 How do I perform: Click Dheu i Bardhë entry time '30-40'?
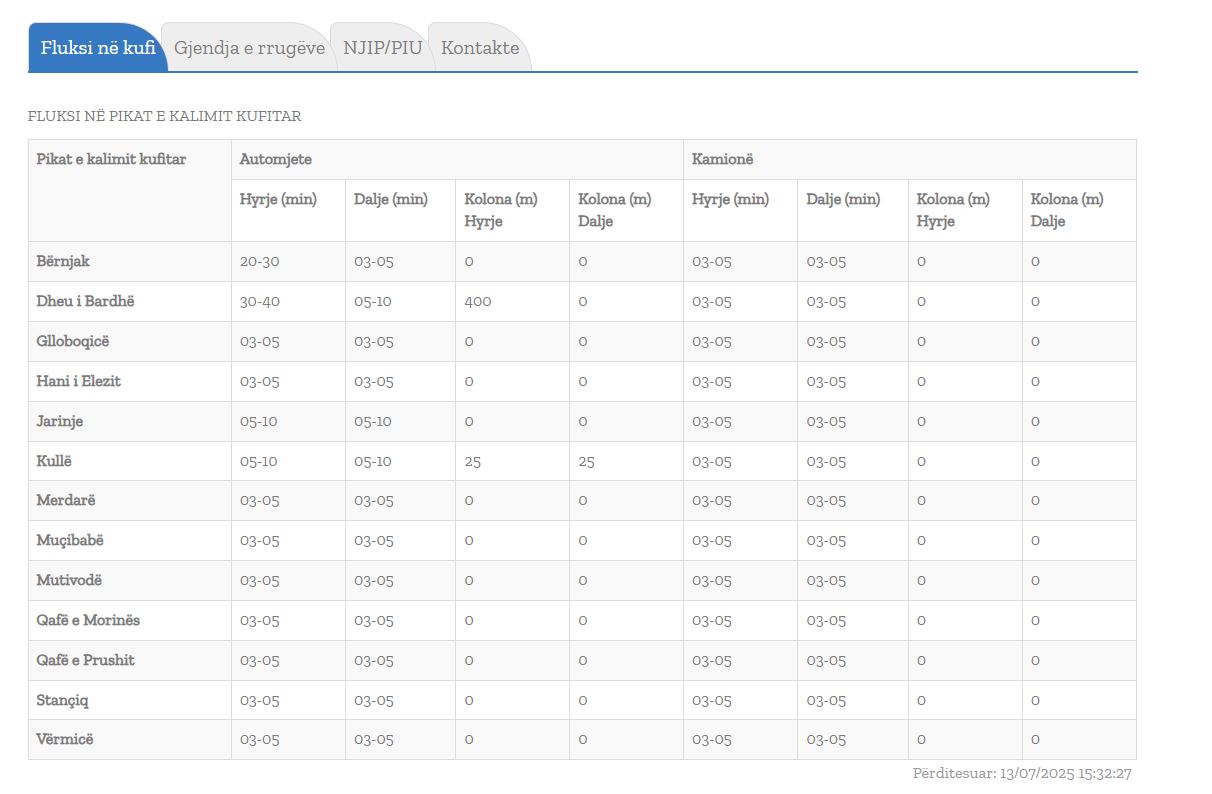[x=260, y=301]
